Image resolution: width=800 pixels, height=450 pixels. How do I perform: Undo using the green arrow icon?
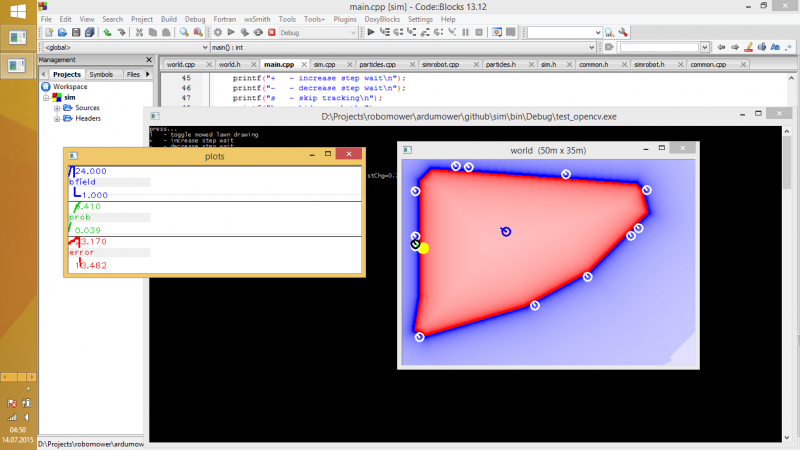(108, 33)
